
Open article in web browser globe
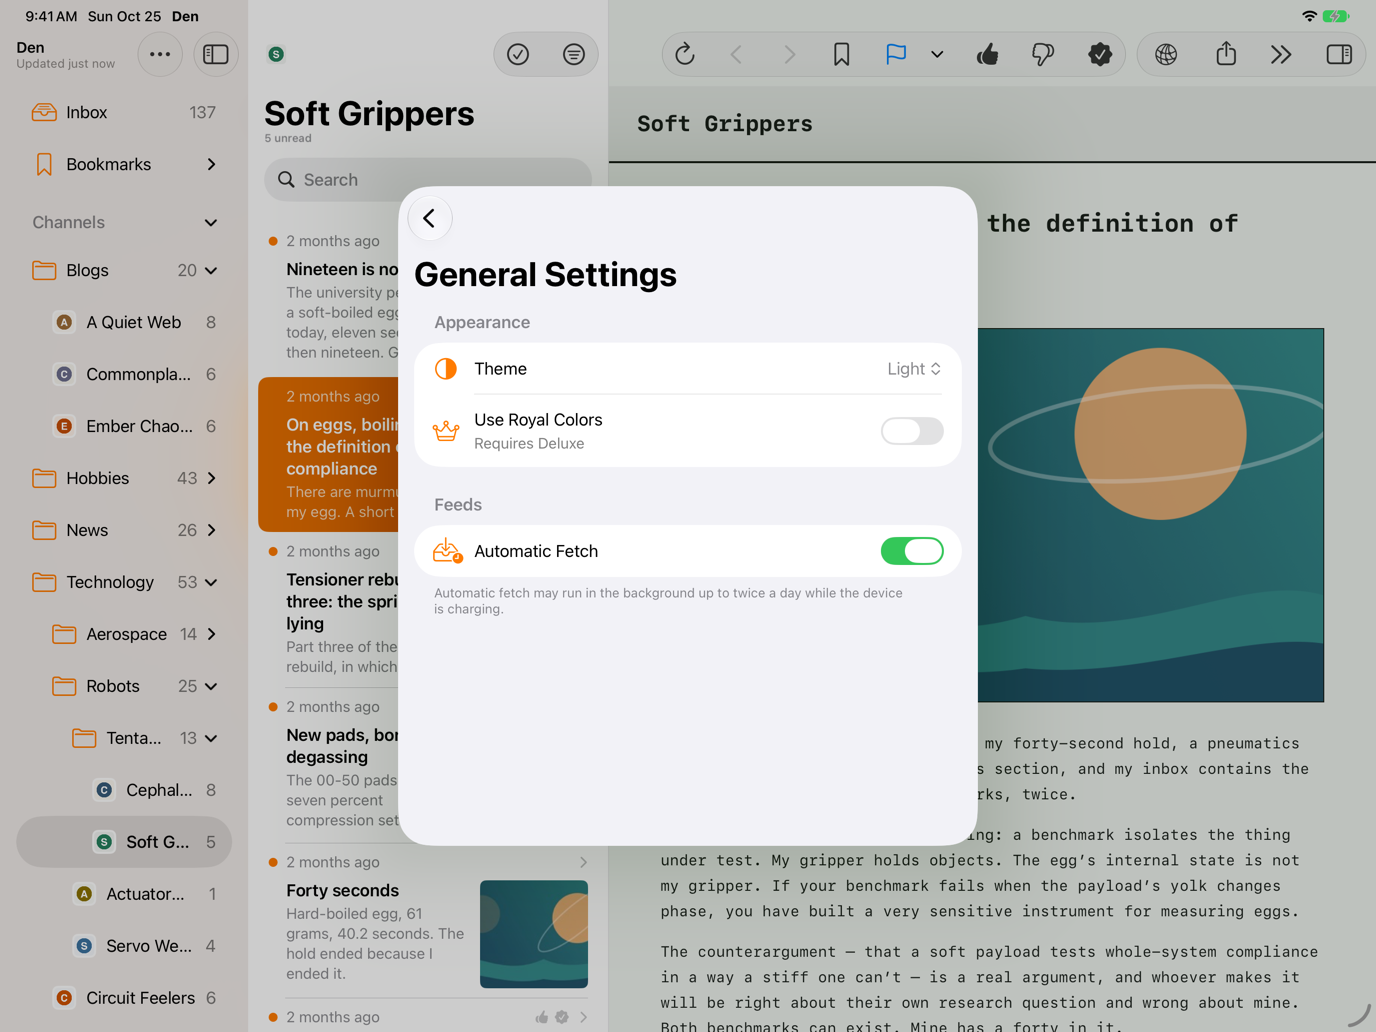[x=1166, y=55]
